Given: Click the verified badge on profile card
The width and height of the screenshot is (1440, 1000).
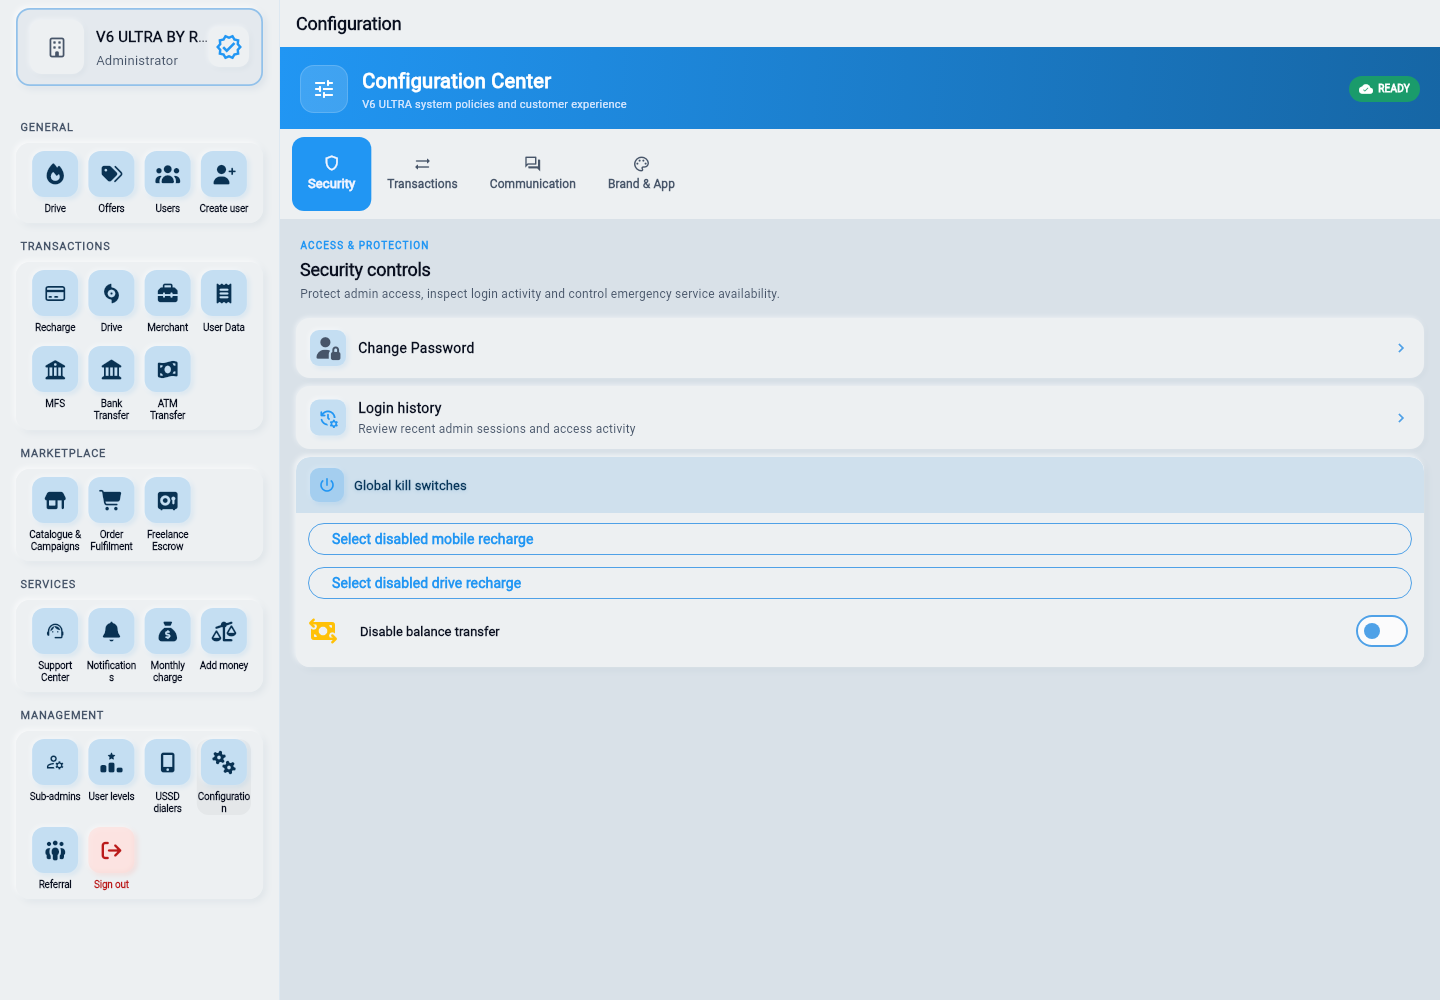Looking at the screenshot, I should (229, 47).
